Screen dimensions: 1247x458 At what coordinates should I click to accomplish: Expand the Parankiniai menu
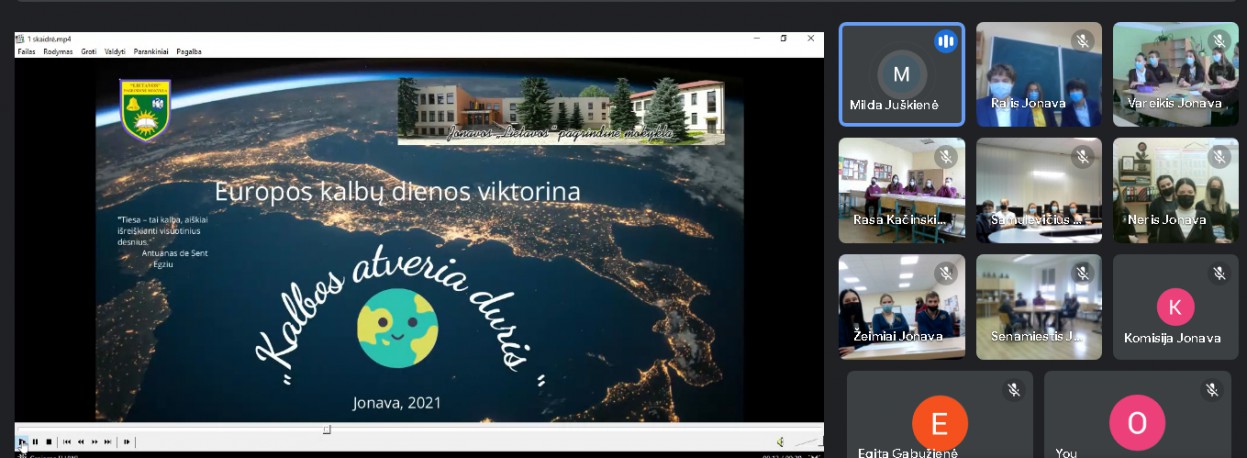[x=150, y=51]
